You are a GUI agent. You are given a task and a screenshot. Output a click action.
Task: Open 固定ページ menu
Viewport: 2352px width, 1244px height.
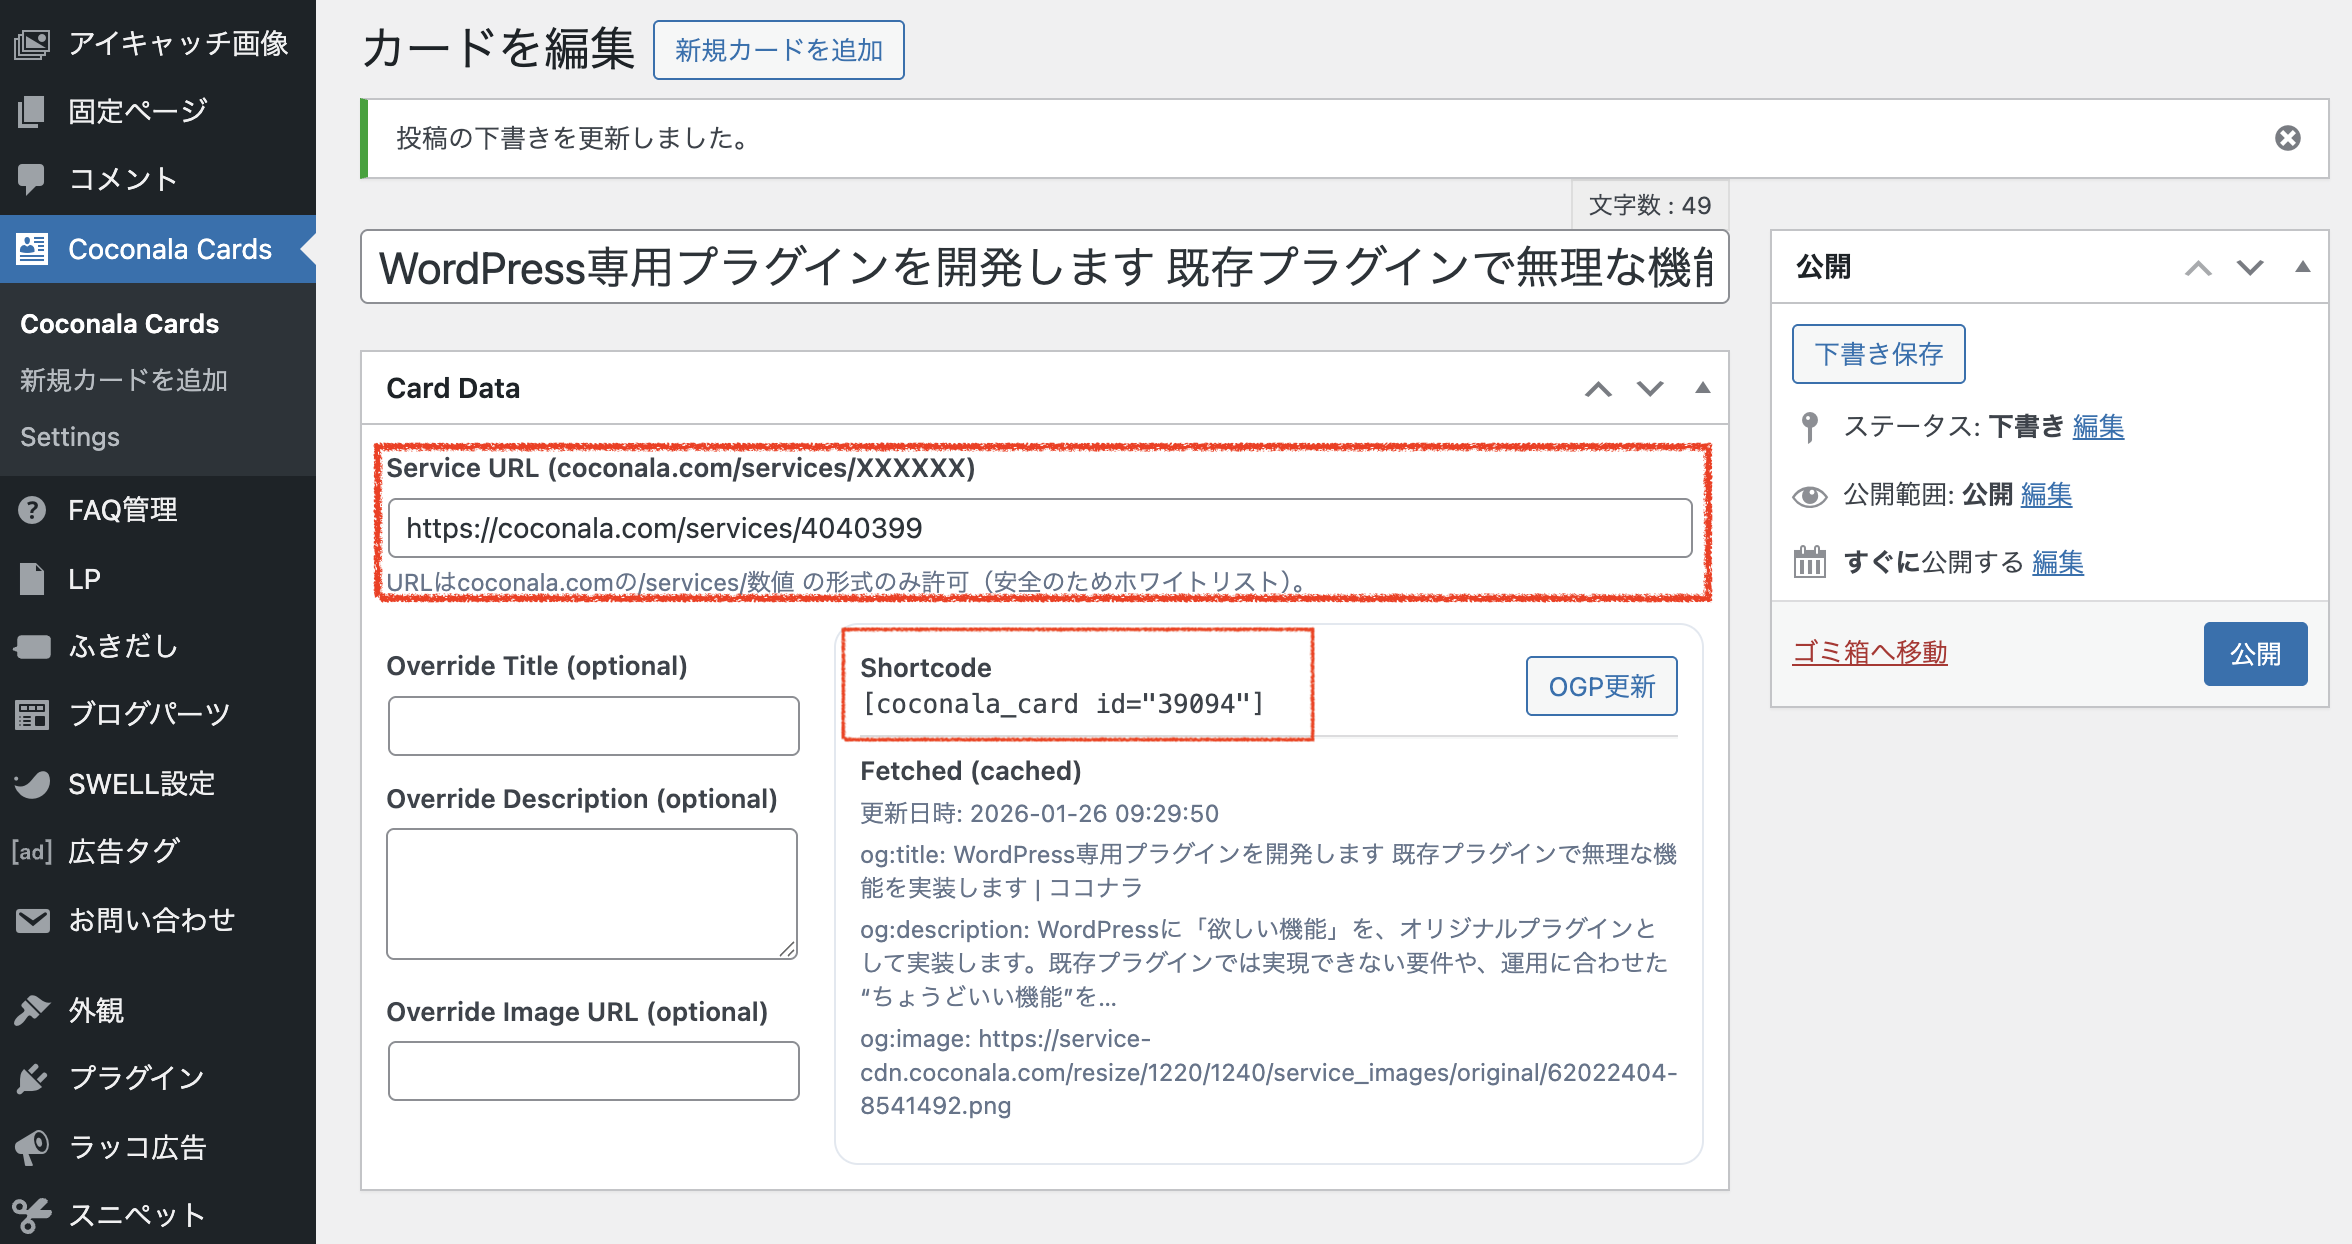tap(158, 111)
